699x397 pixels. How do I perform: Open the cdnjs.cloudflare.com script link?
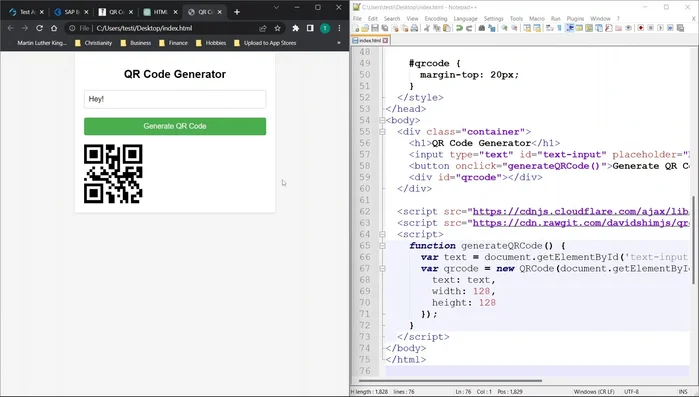pyautogui.click(x=581, y=211)
